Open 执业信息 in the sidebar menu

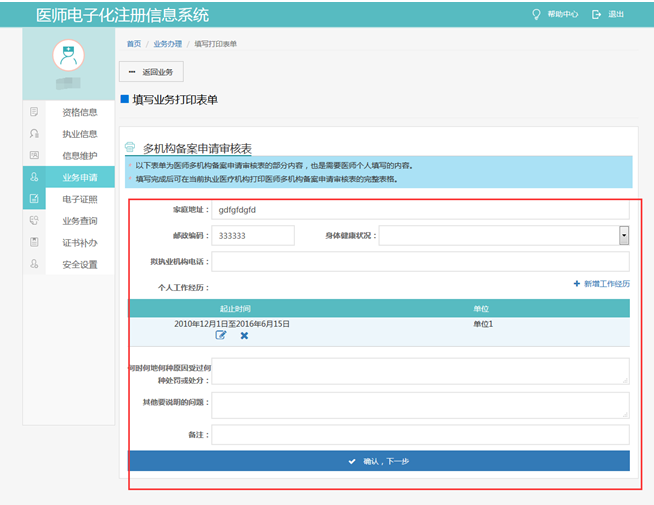click(80, 134)
